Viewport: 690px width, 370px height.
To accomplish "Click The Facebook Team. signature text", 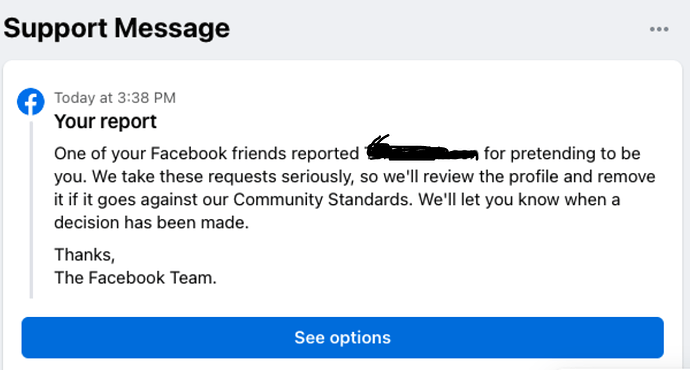I will pos(135,278).
